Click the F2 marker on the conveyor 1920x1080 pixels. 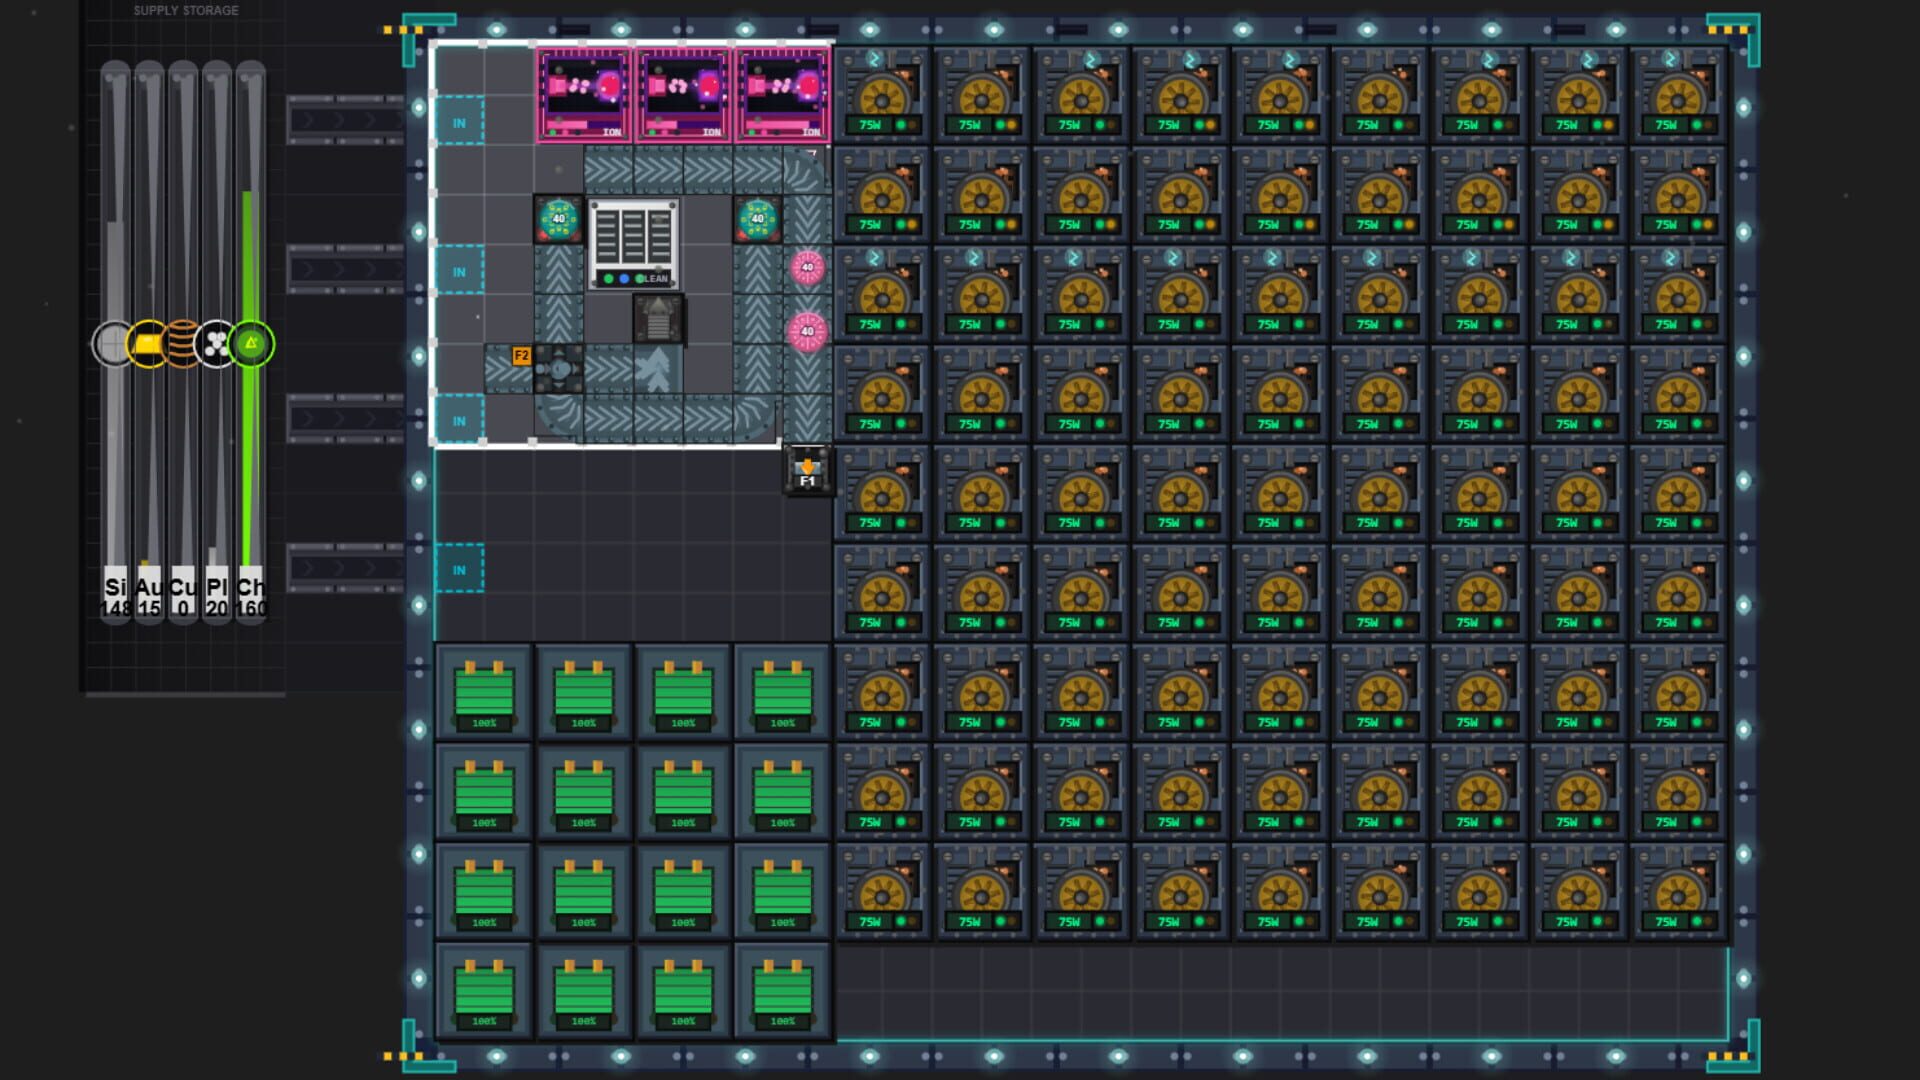click(521, 356)
